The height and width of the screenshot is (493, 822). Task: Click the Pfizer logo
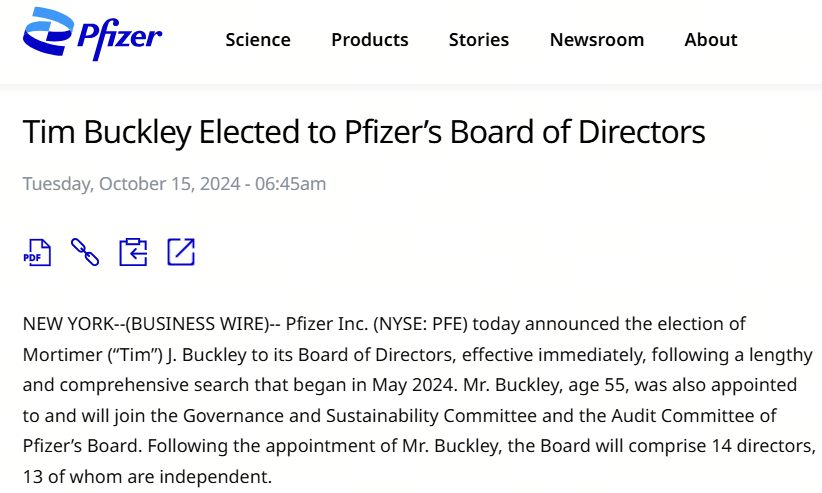(92, 35)
